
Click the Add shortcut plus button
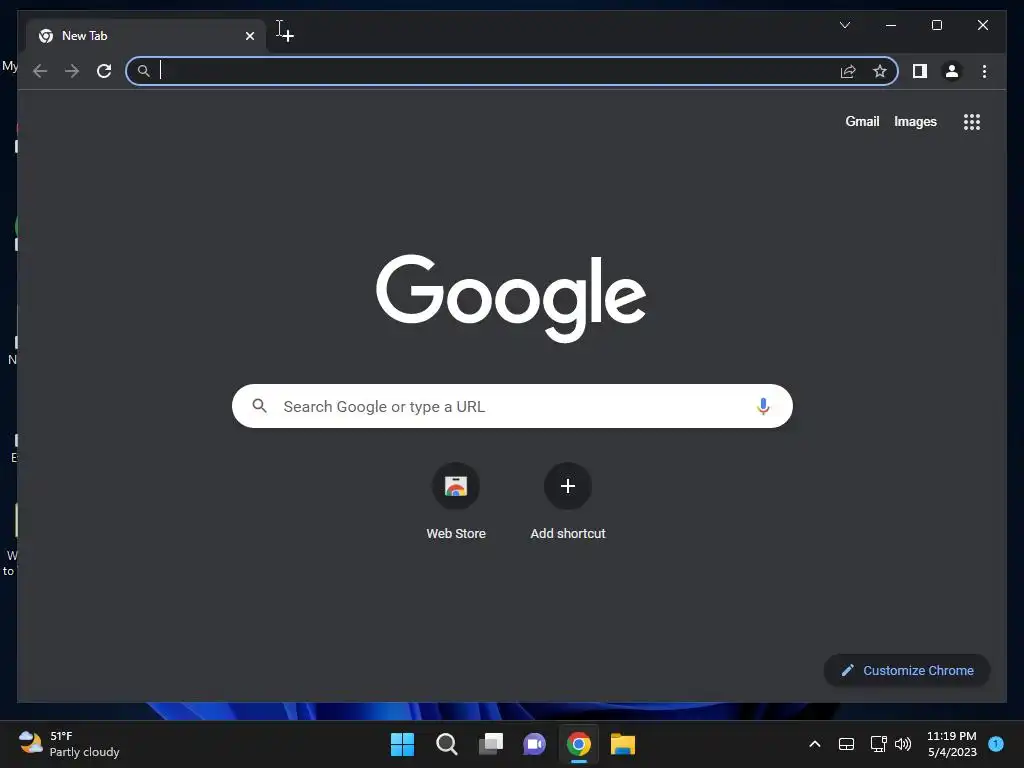(x=568, y=486)
